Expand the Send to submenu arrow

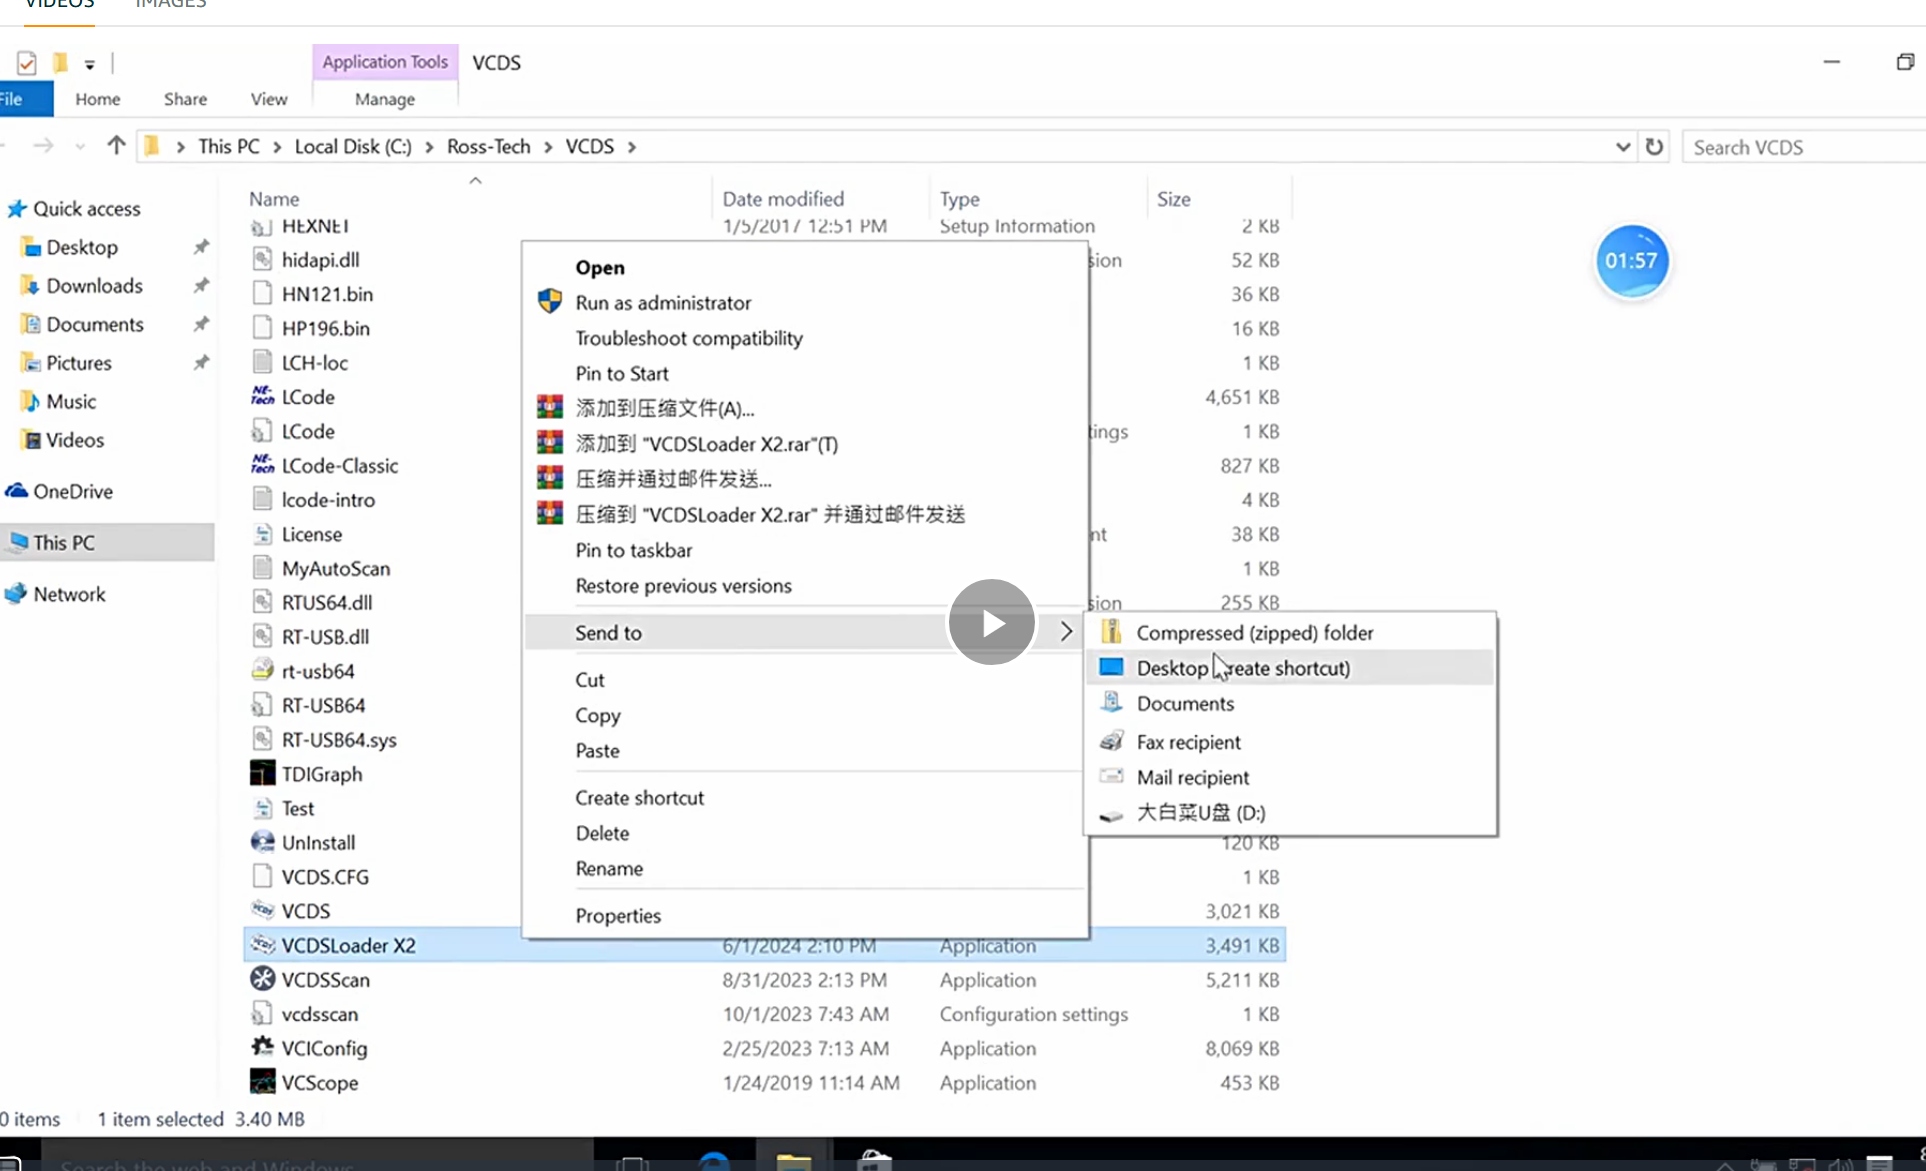tap(1066, 631)
